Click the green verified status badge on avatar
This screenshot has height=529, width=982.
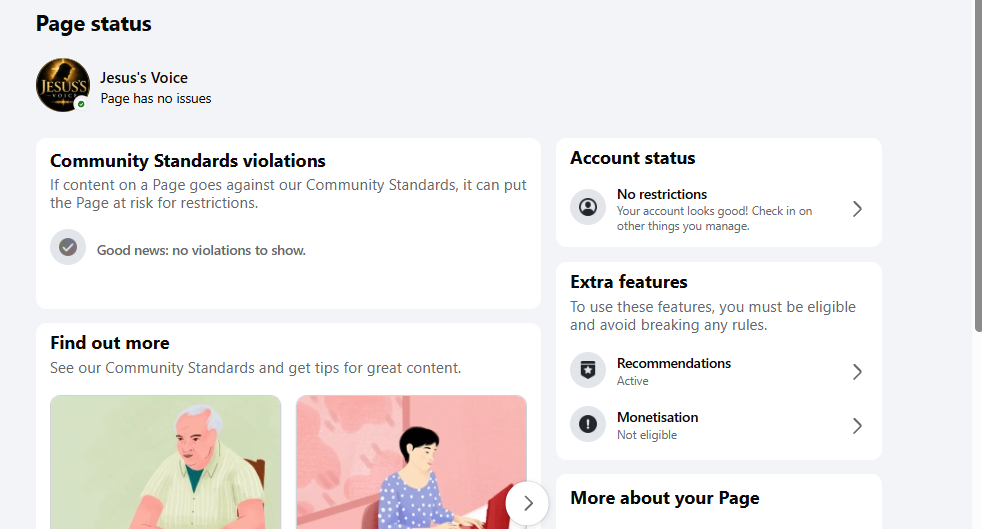click(x=81, y=104)
